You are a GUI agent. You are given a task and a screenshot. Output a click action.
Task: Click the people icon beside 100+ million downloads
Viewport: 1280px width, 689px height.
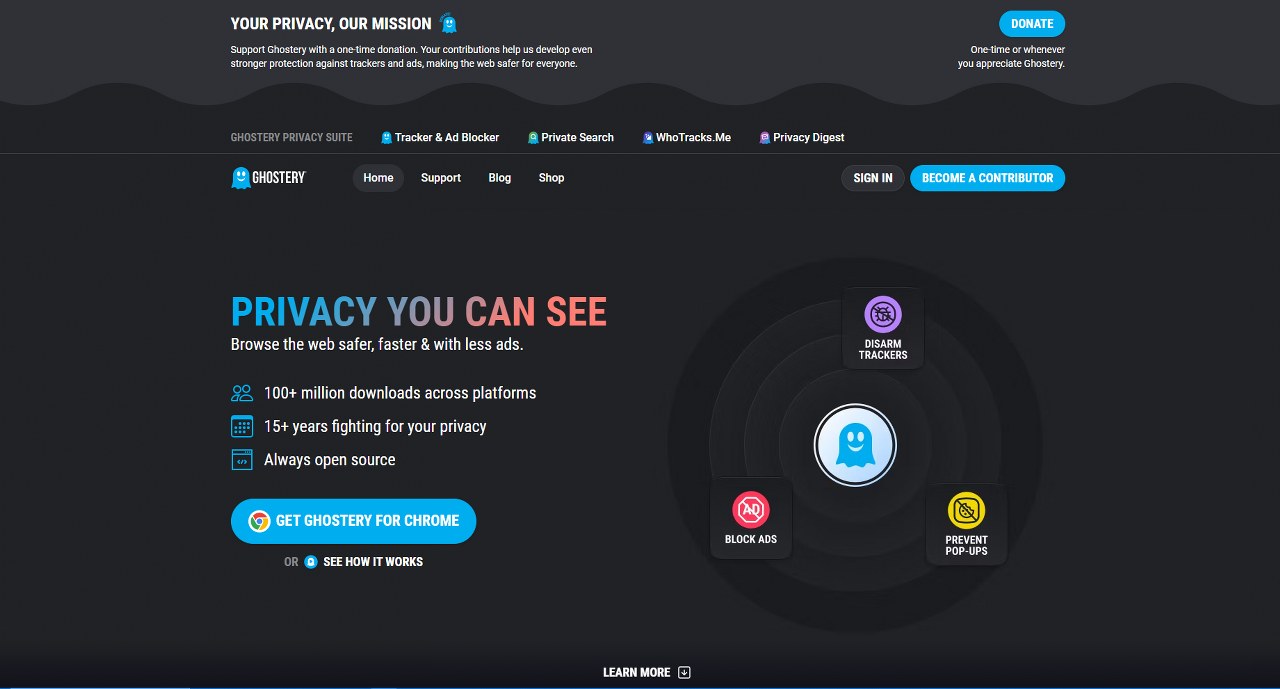coord(242,393)
